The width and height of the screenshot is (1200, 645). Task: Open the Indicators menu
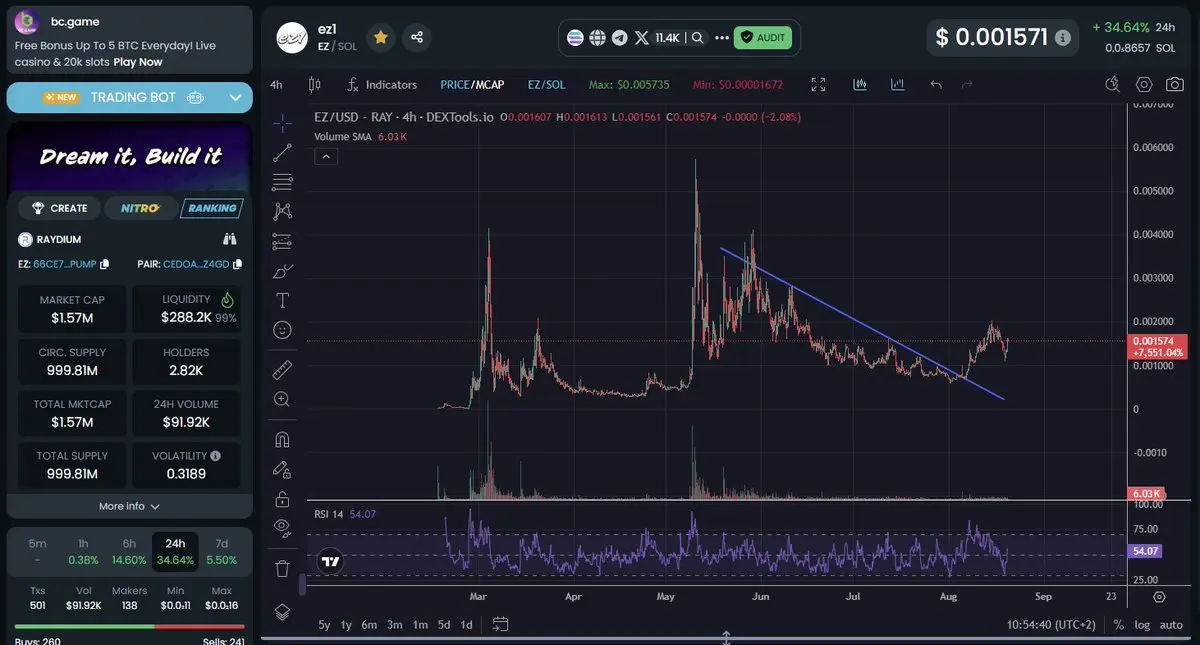coord(382,85)
